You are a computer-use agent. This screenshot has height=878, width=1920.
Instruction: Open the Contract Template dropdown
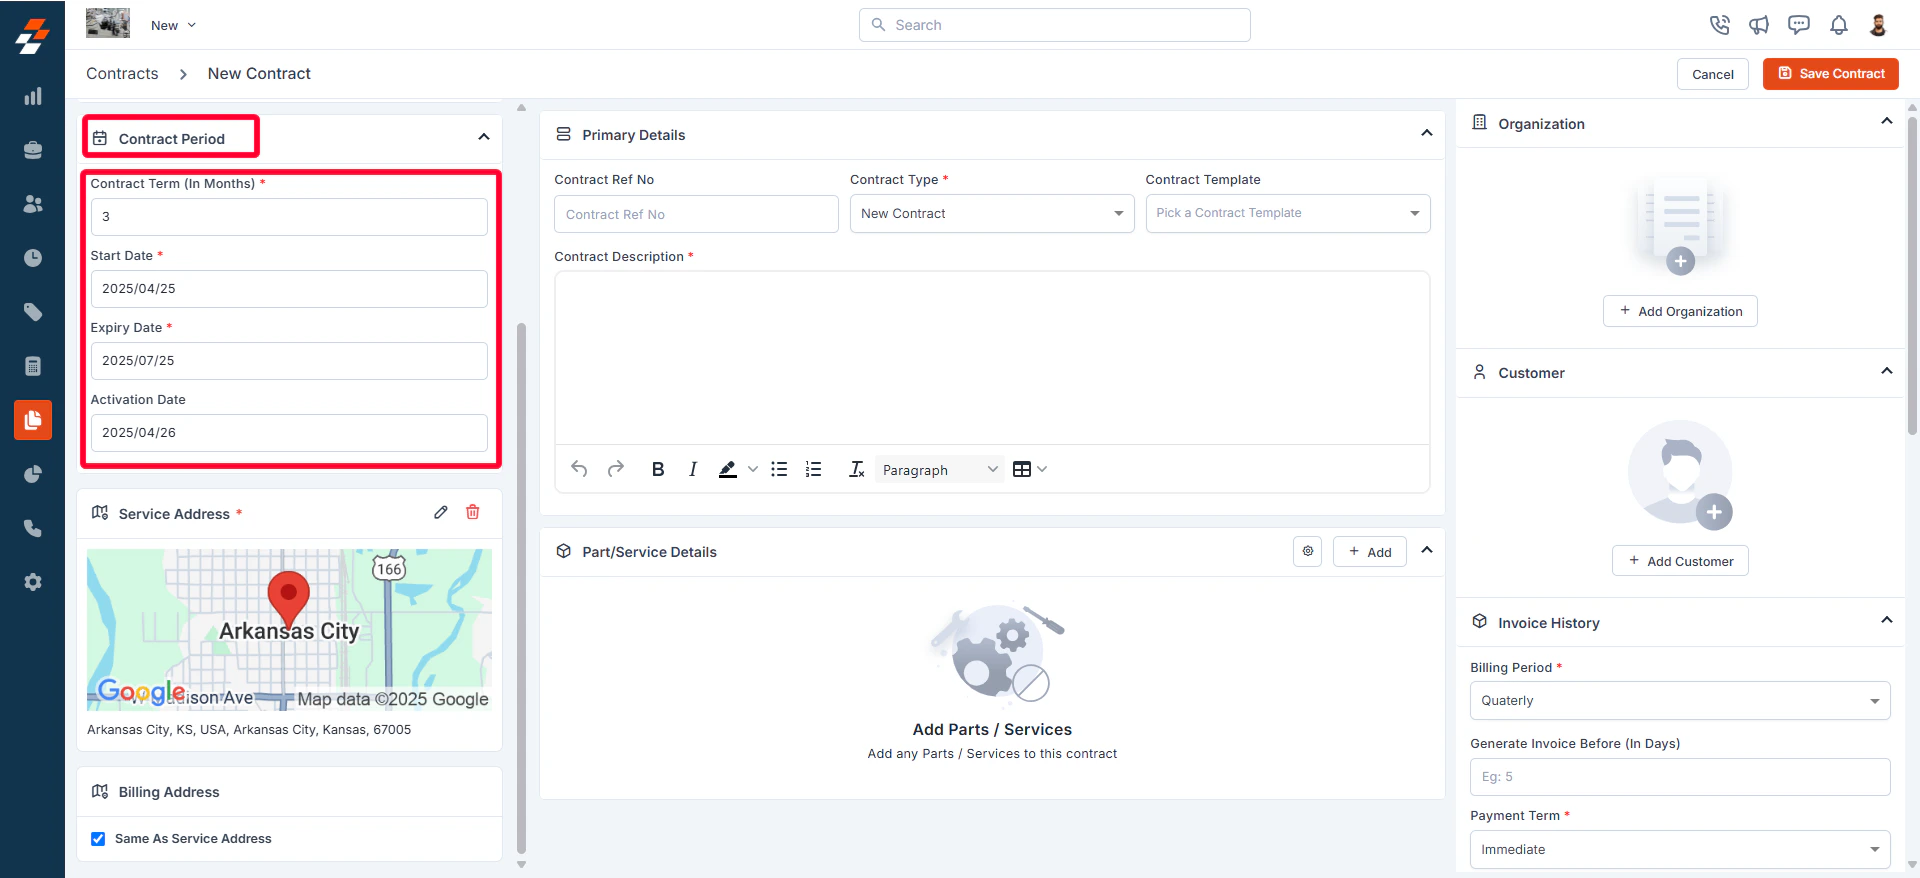[x=1288, y=213]
